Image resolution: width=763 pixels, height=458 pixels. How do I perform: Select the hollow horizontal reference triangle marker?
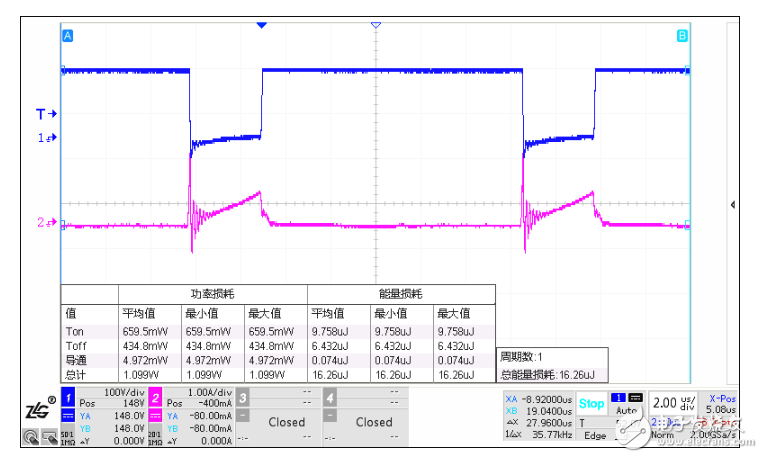click(x=376, y=25)
